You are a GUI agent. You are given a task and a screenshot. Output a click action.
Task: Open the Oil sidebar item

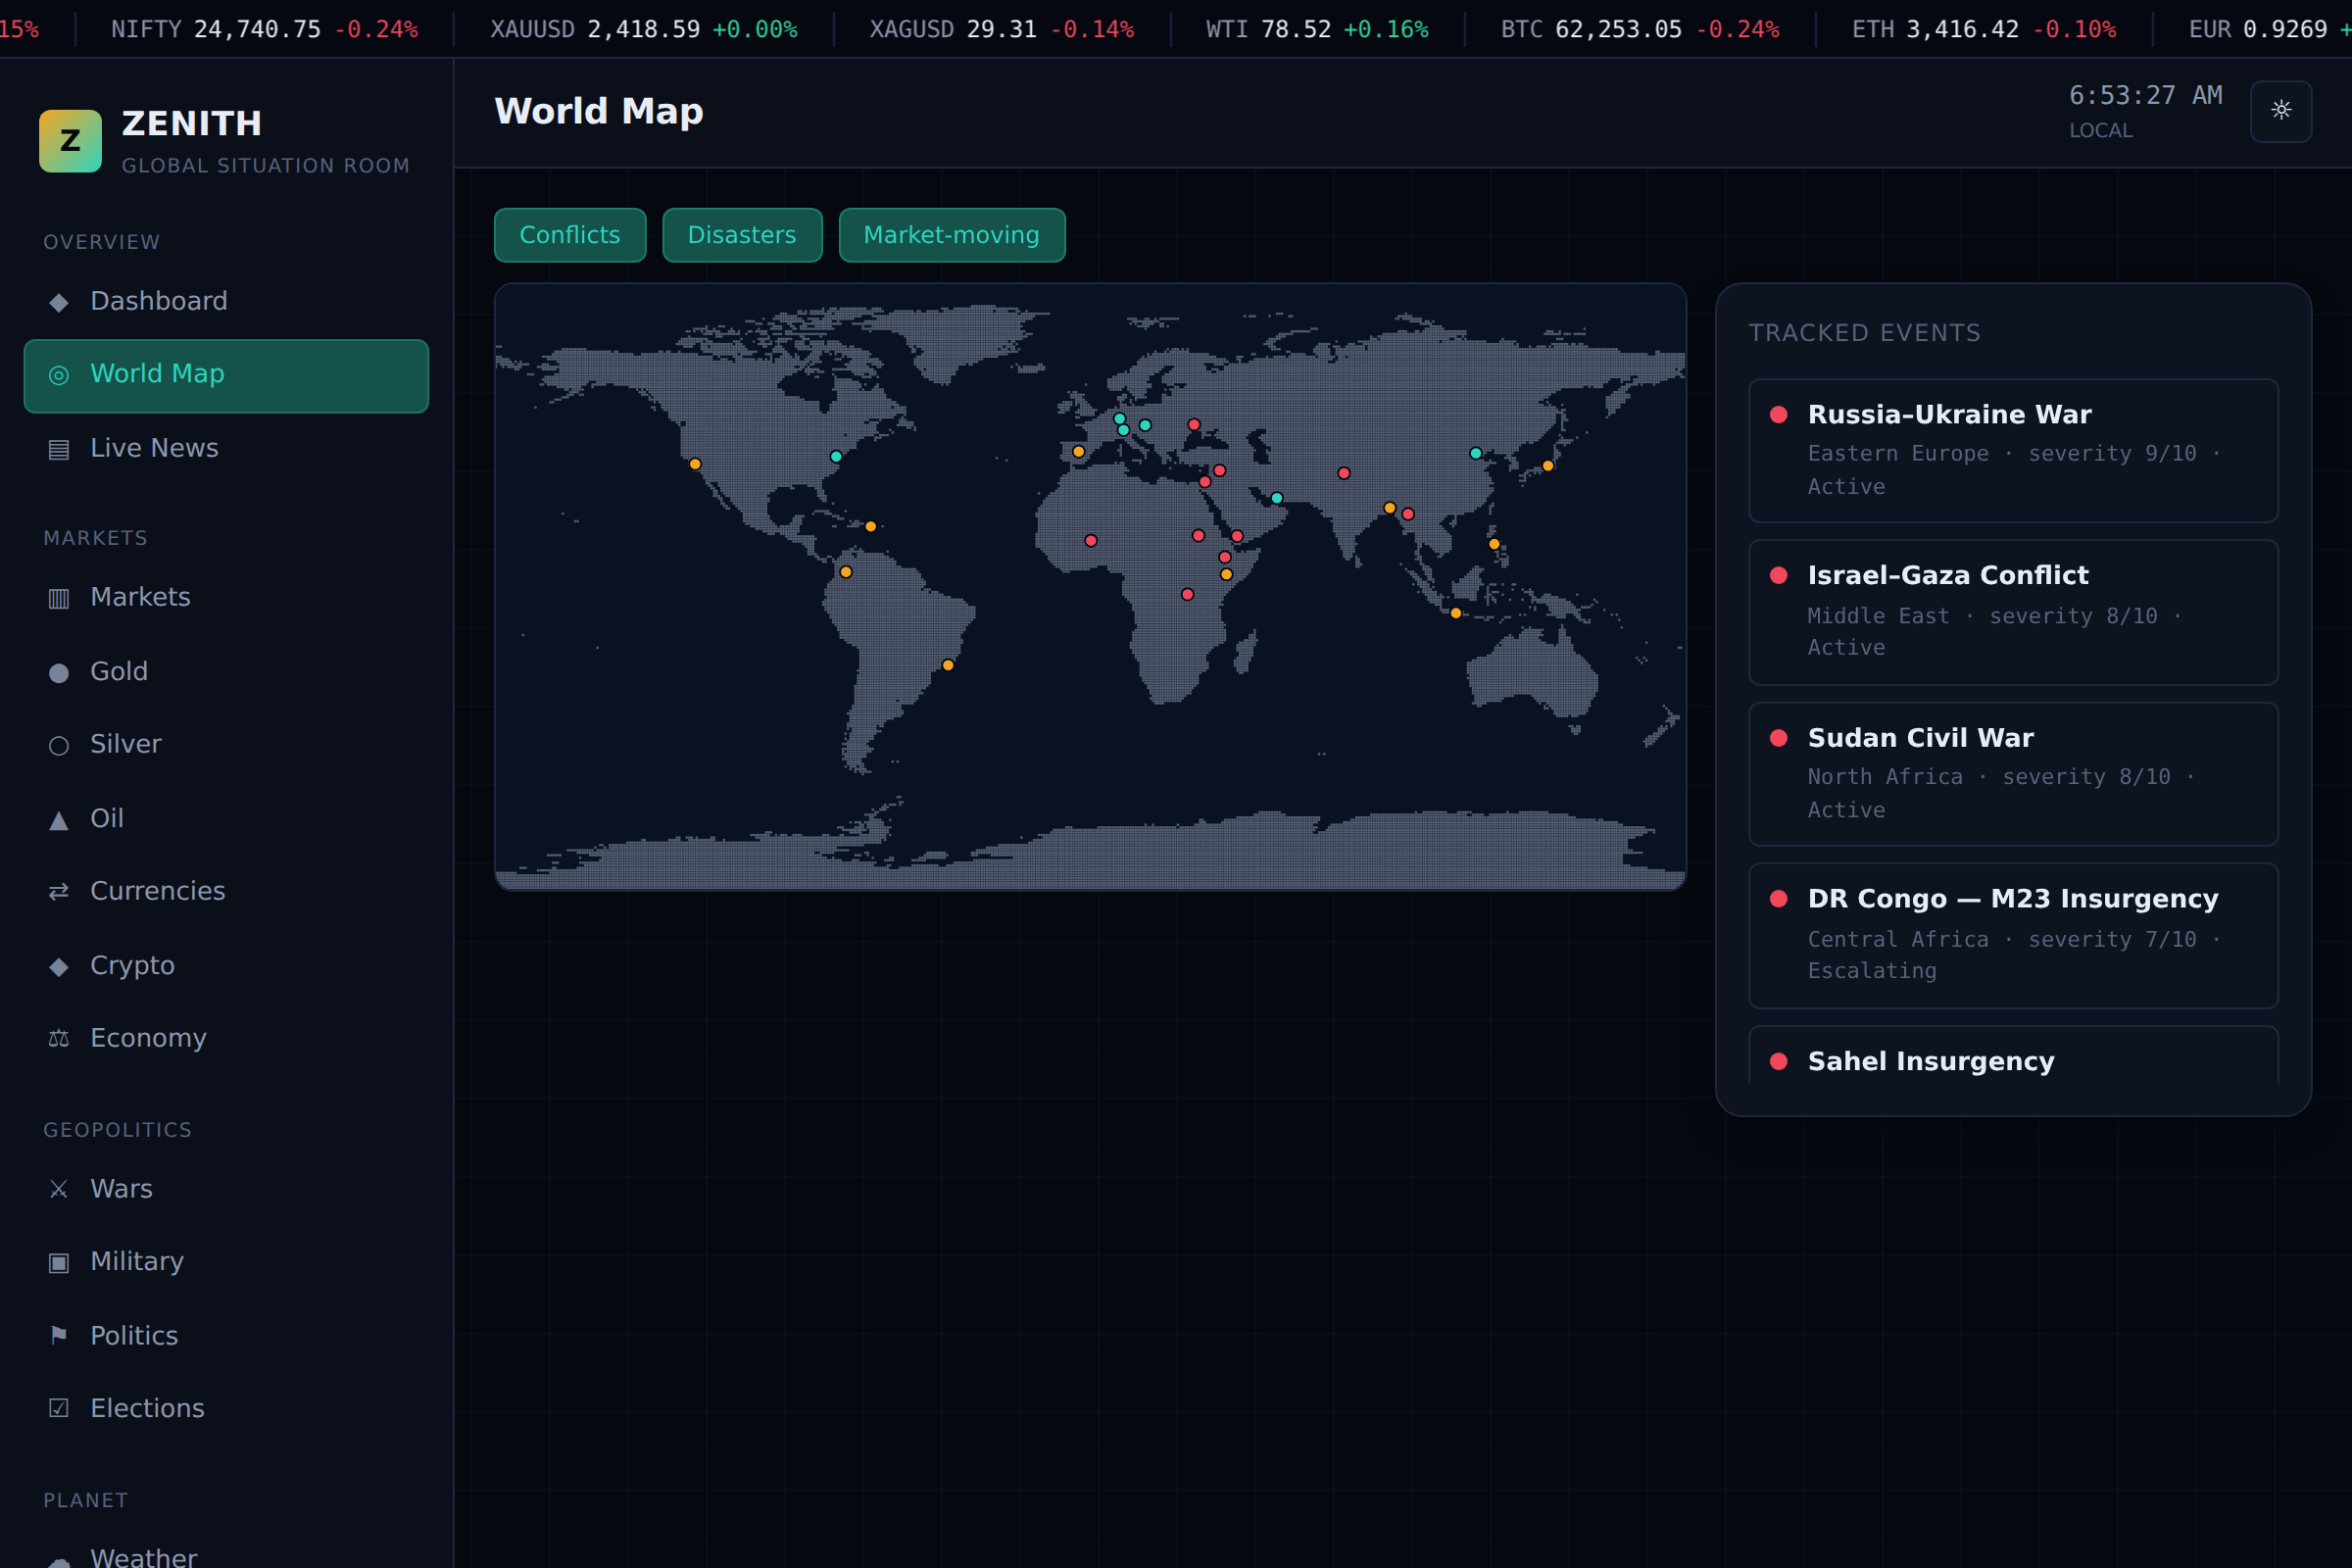[x=226, y=819]
